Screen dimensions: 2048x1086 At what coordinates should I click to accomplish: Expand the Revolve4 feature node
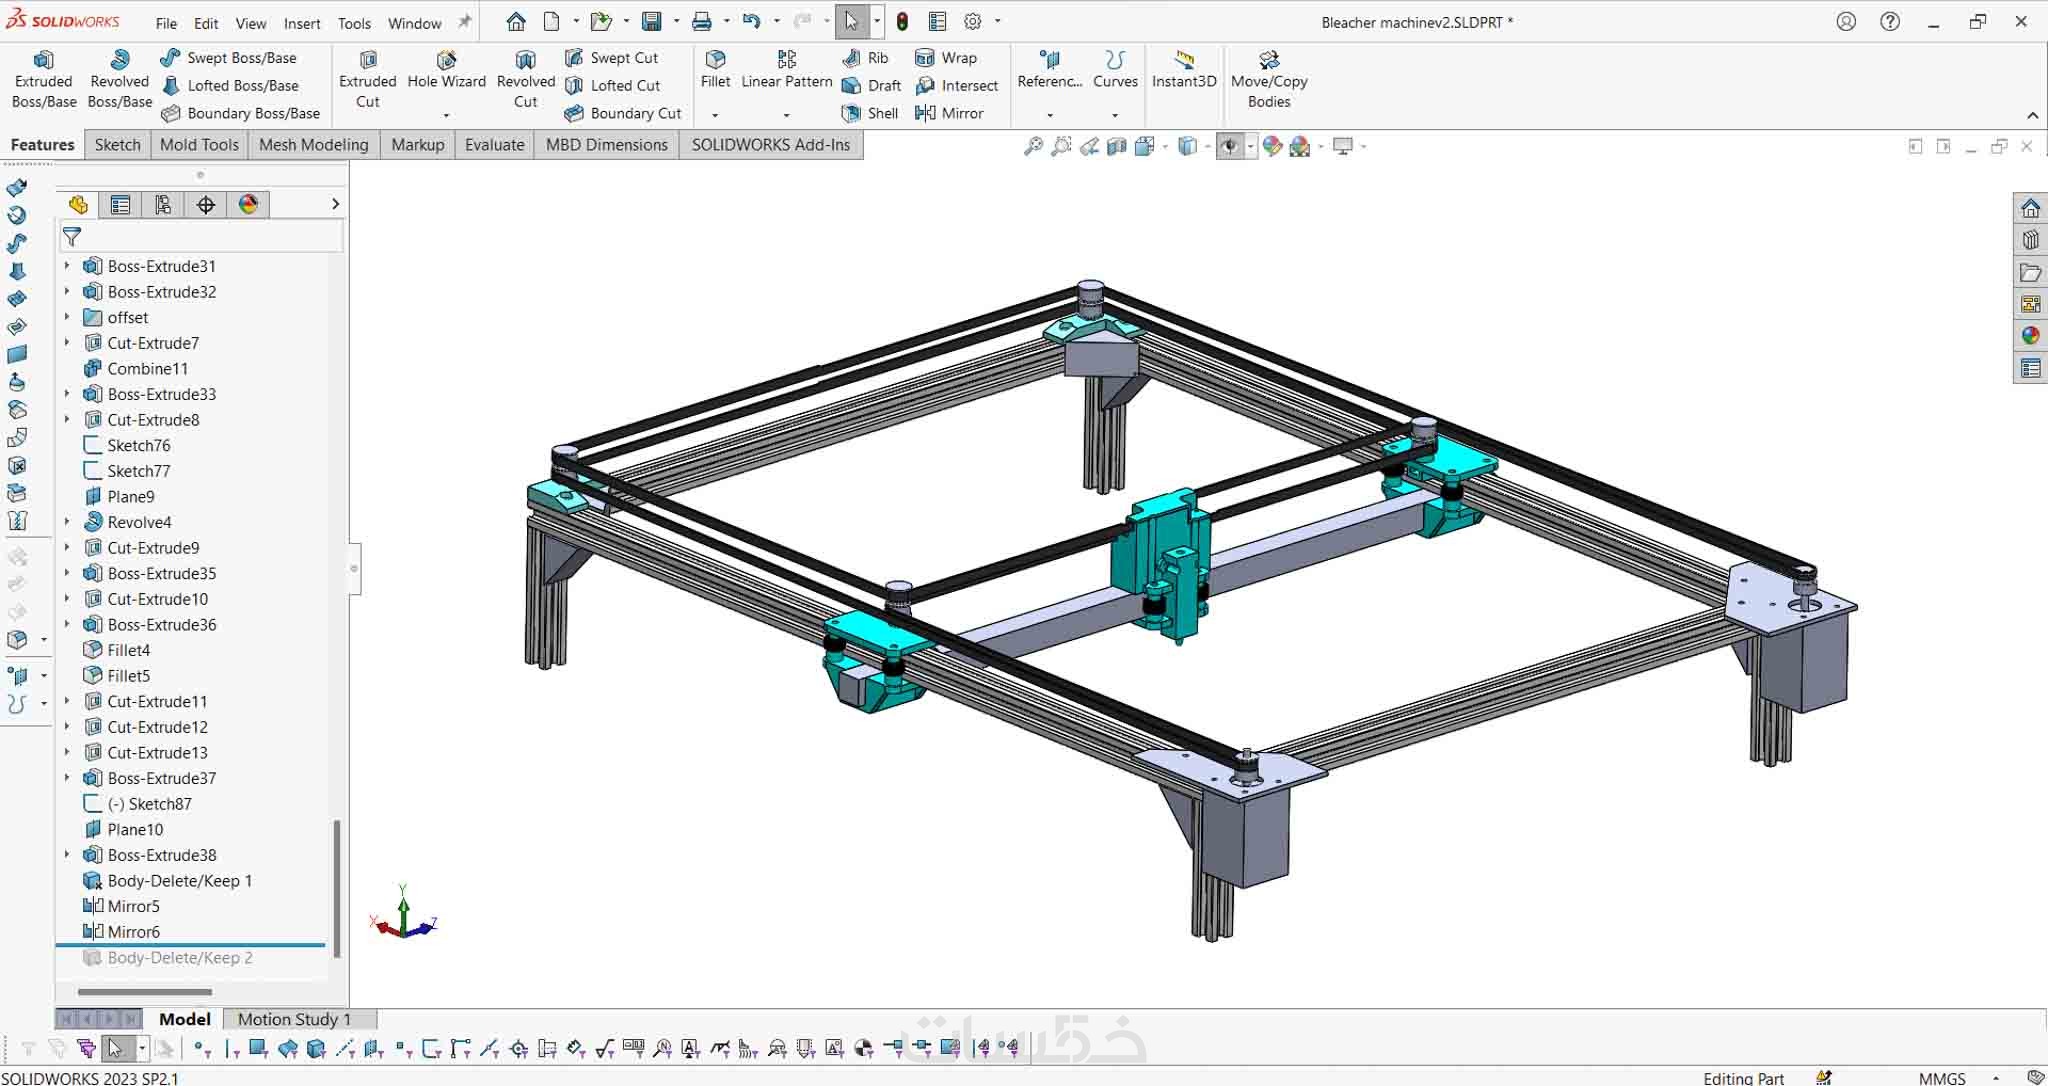pos(67,522)
